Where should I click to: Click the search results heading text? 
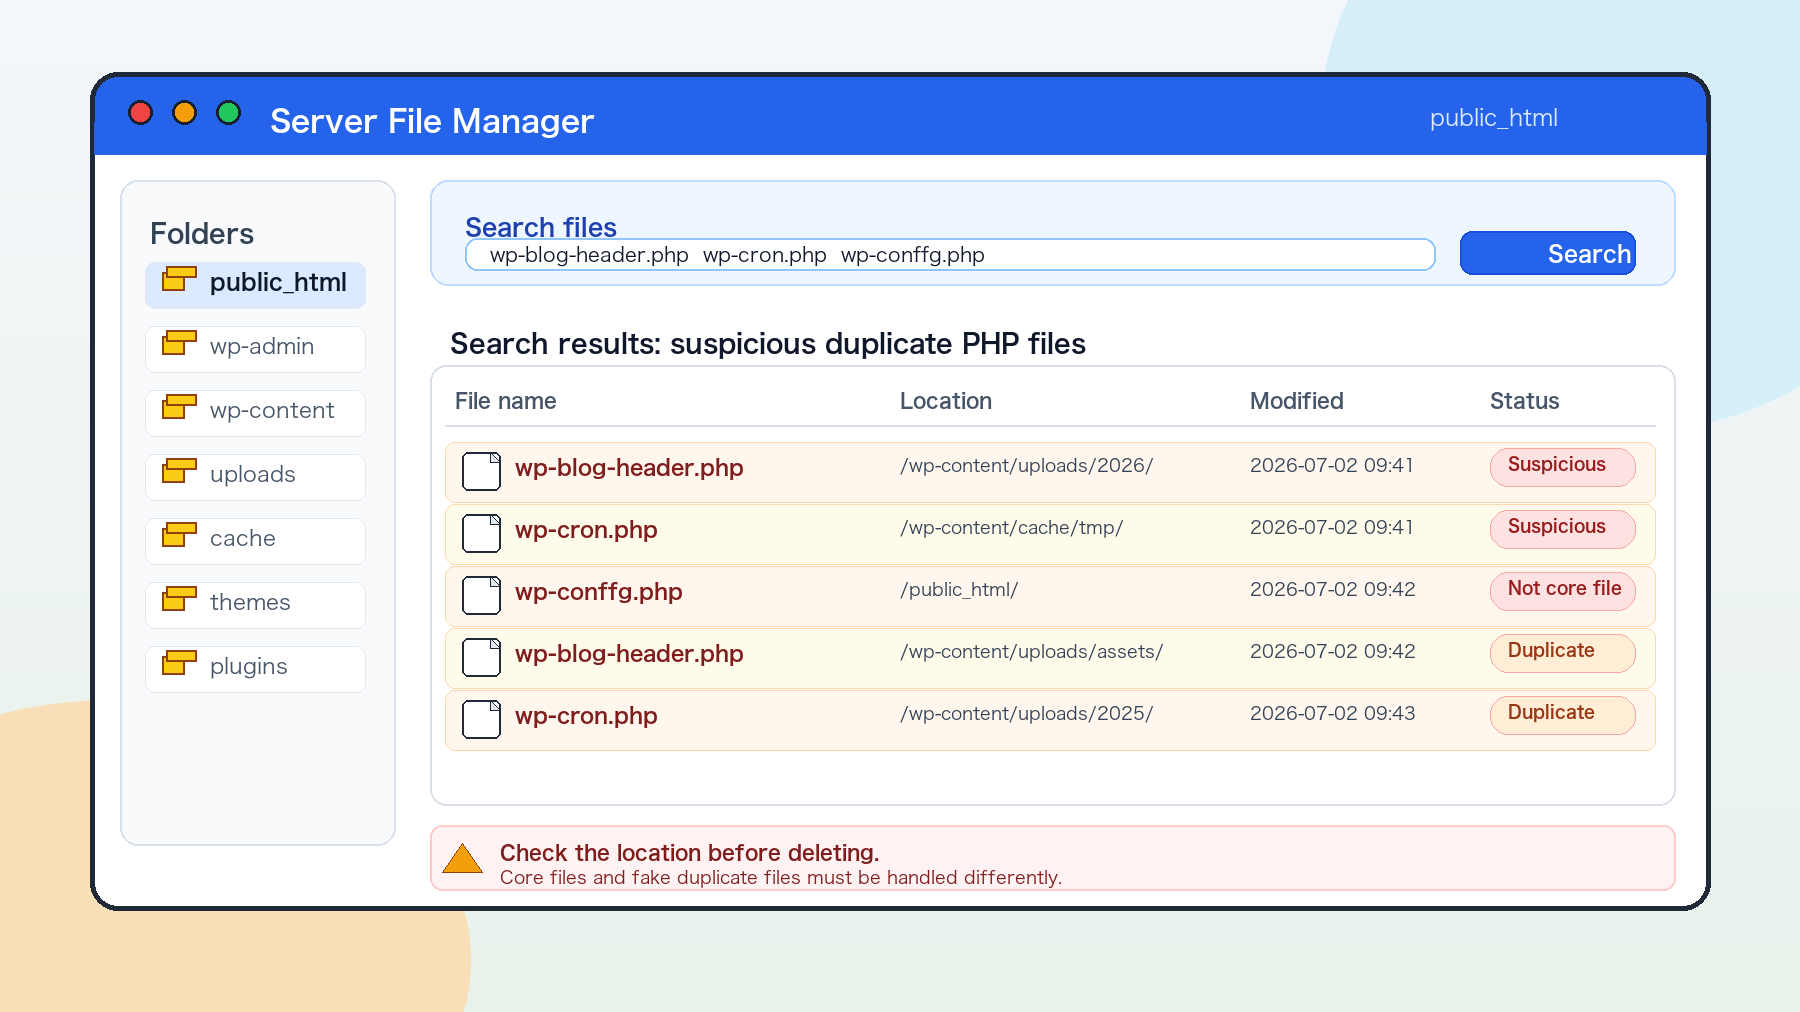point(768,344)
